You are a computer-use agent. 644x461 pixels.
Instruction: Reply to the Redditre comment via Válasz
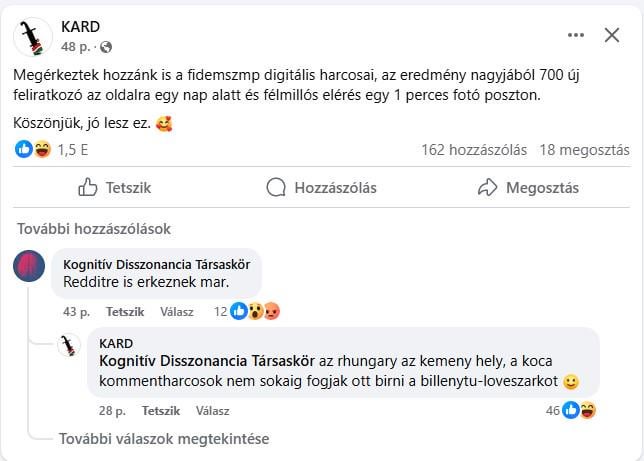click(x=177, y=312)
